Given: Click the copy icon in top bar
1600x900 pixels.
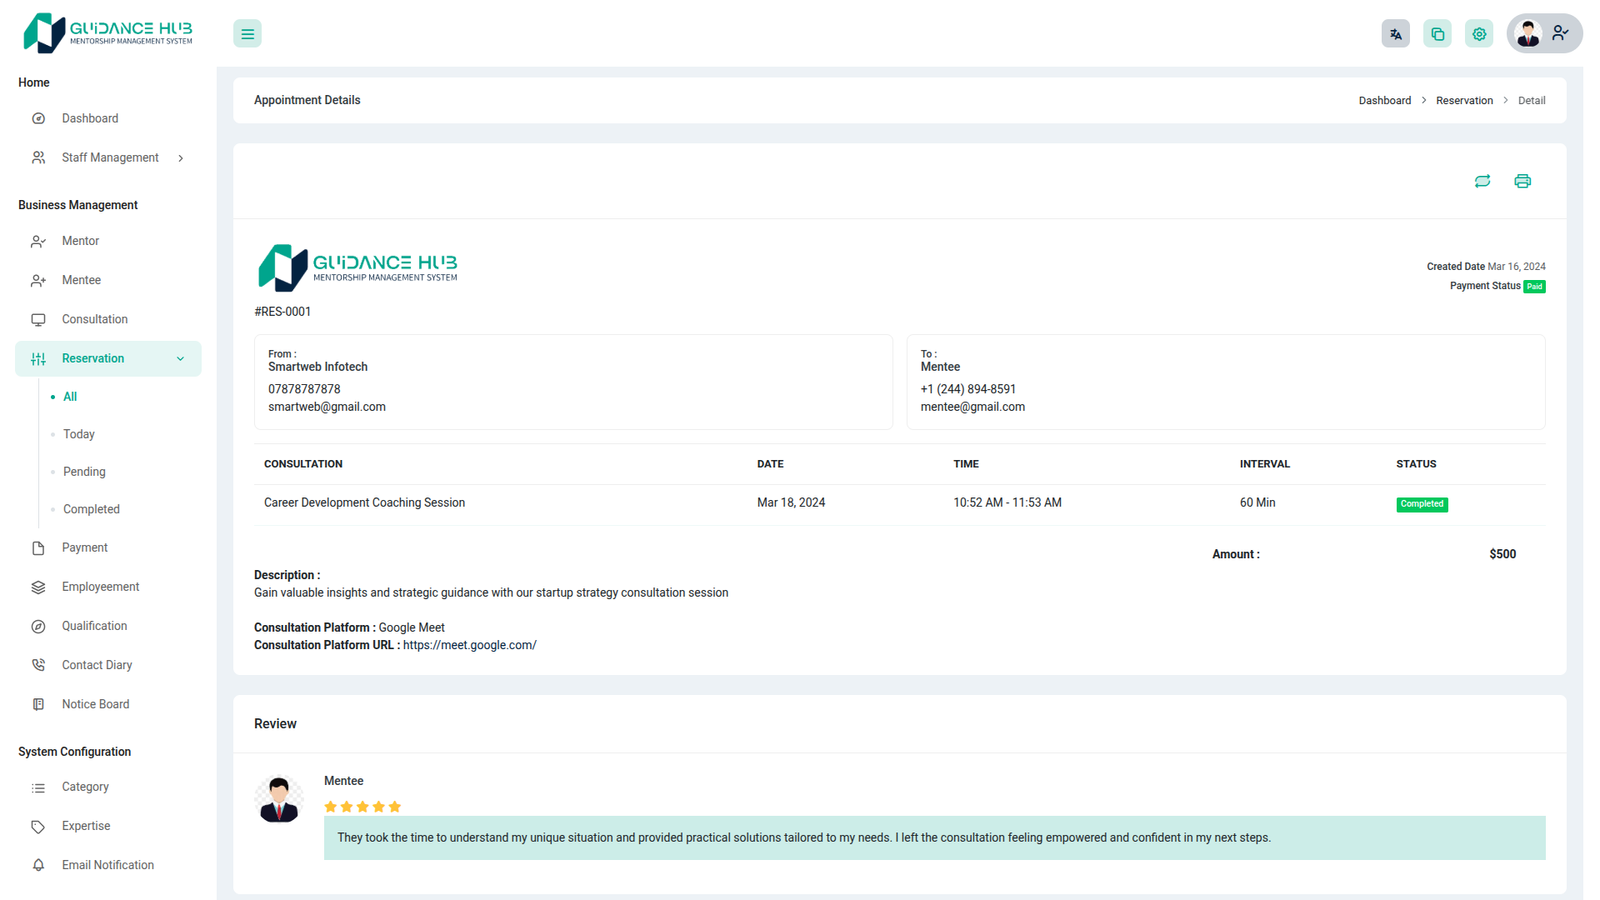Looking at the screenshot, I should [x=1437, y=34].
